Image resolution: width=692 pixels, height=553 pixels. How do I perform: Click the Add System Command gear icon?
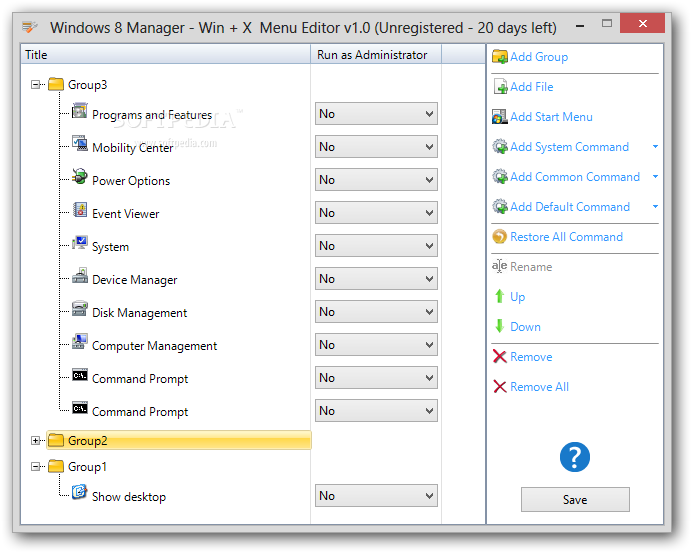(500, 147)
